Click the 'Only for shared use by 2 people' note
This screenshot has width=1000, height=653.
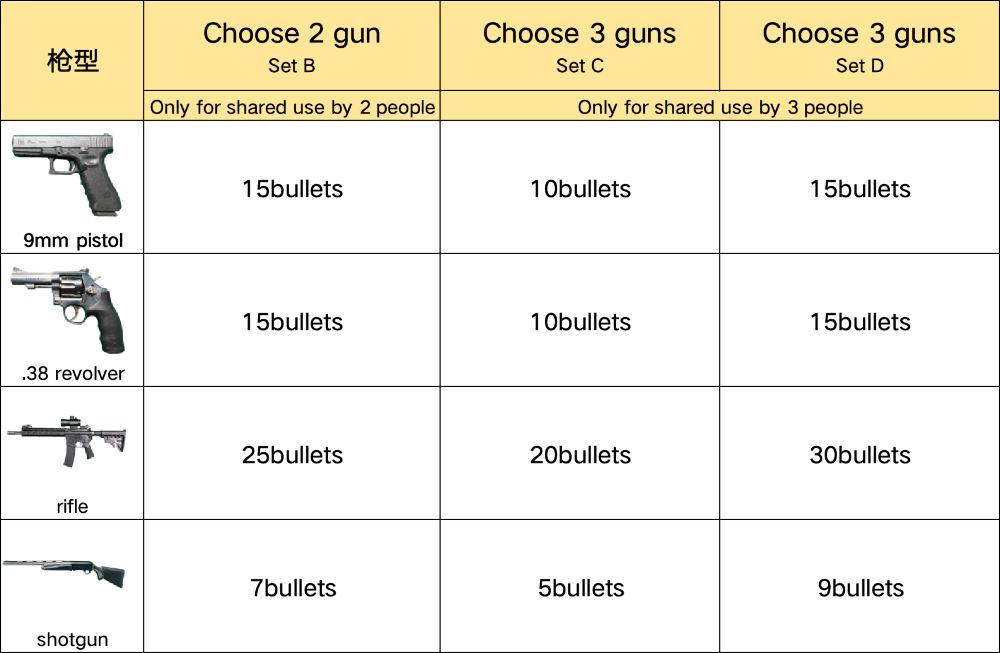tap(292, 108)
